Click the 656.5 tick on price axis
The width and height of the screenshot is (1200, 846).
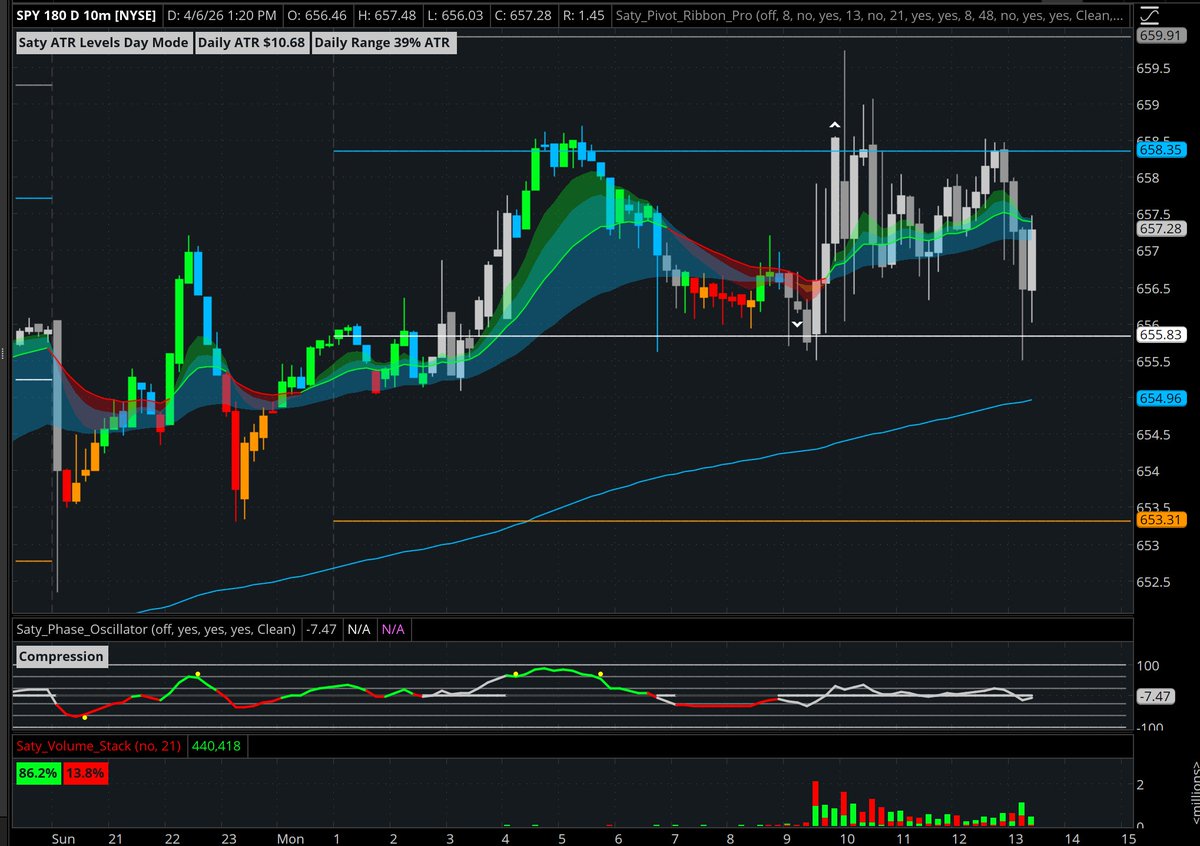tap(1154, 288)
